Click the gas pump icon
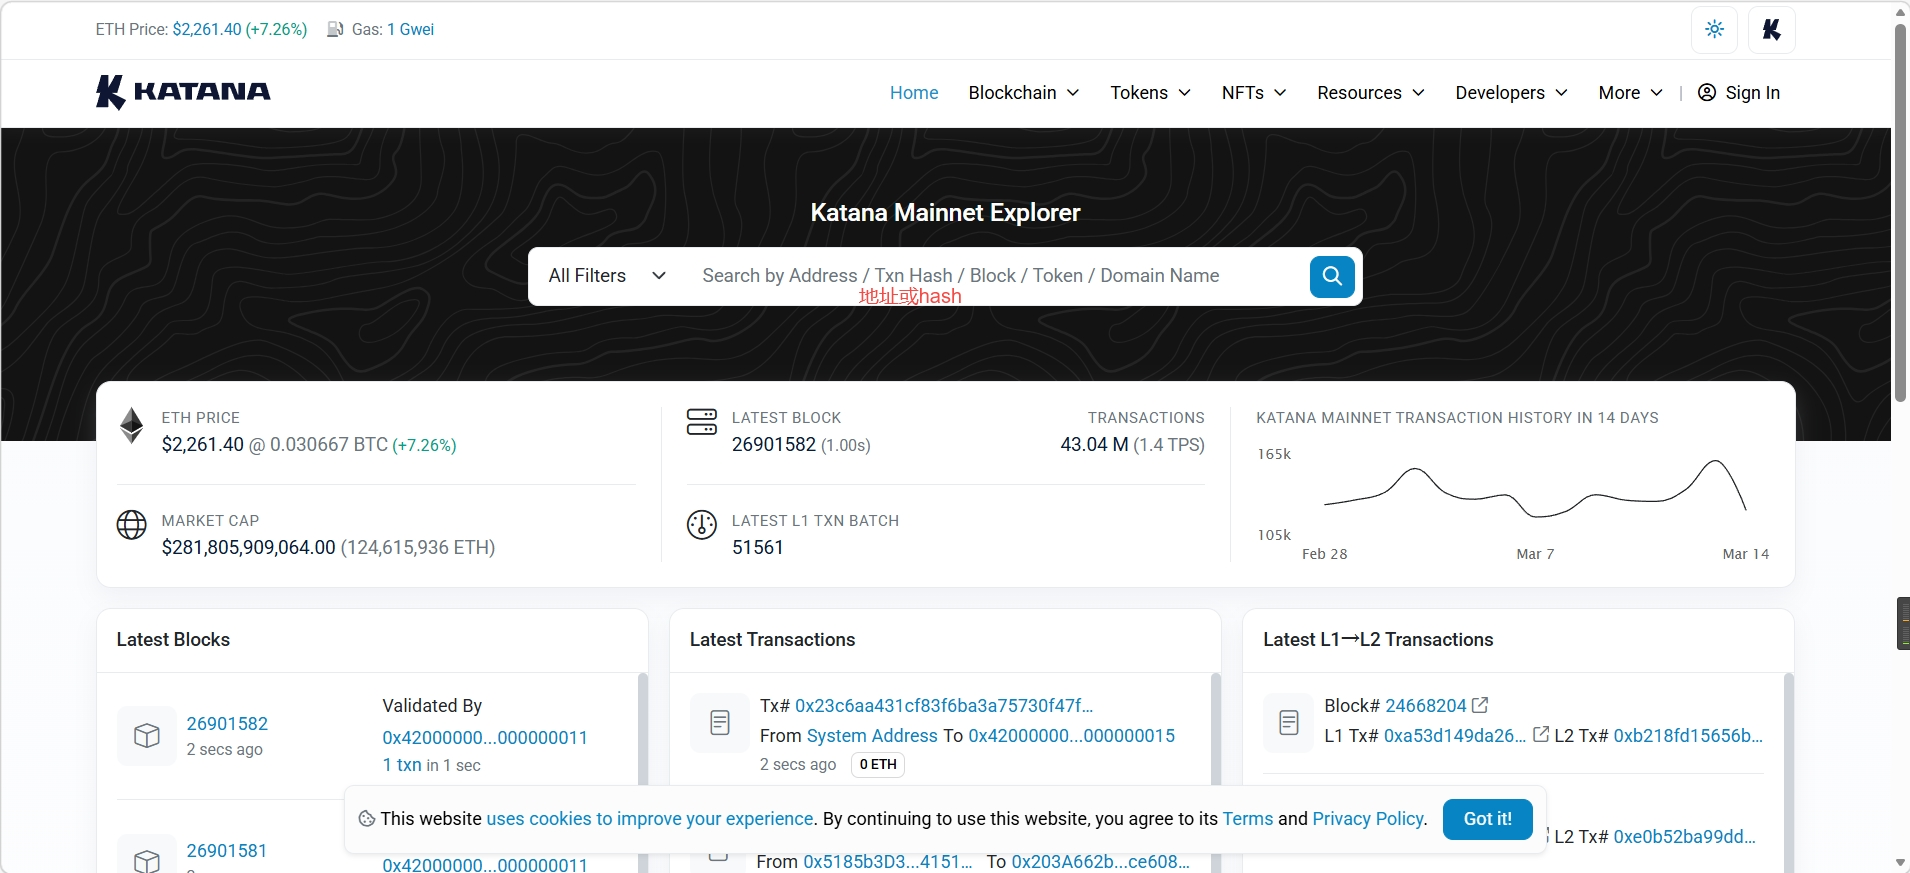 [335, 30]
